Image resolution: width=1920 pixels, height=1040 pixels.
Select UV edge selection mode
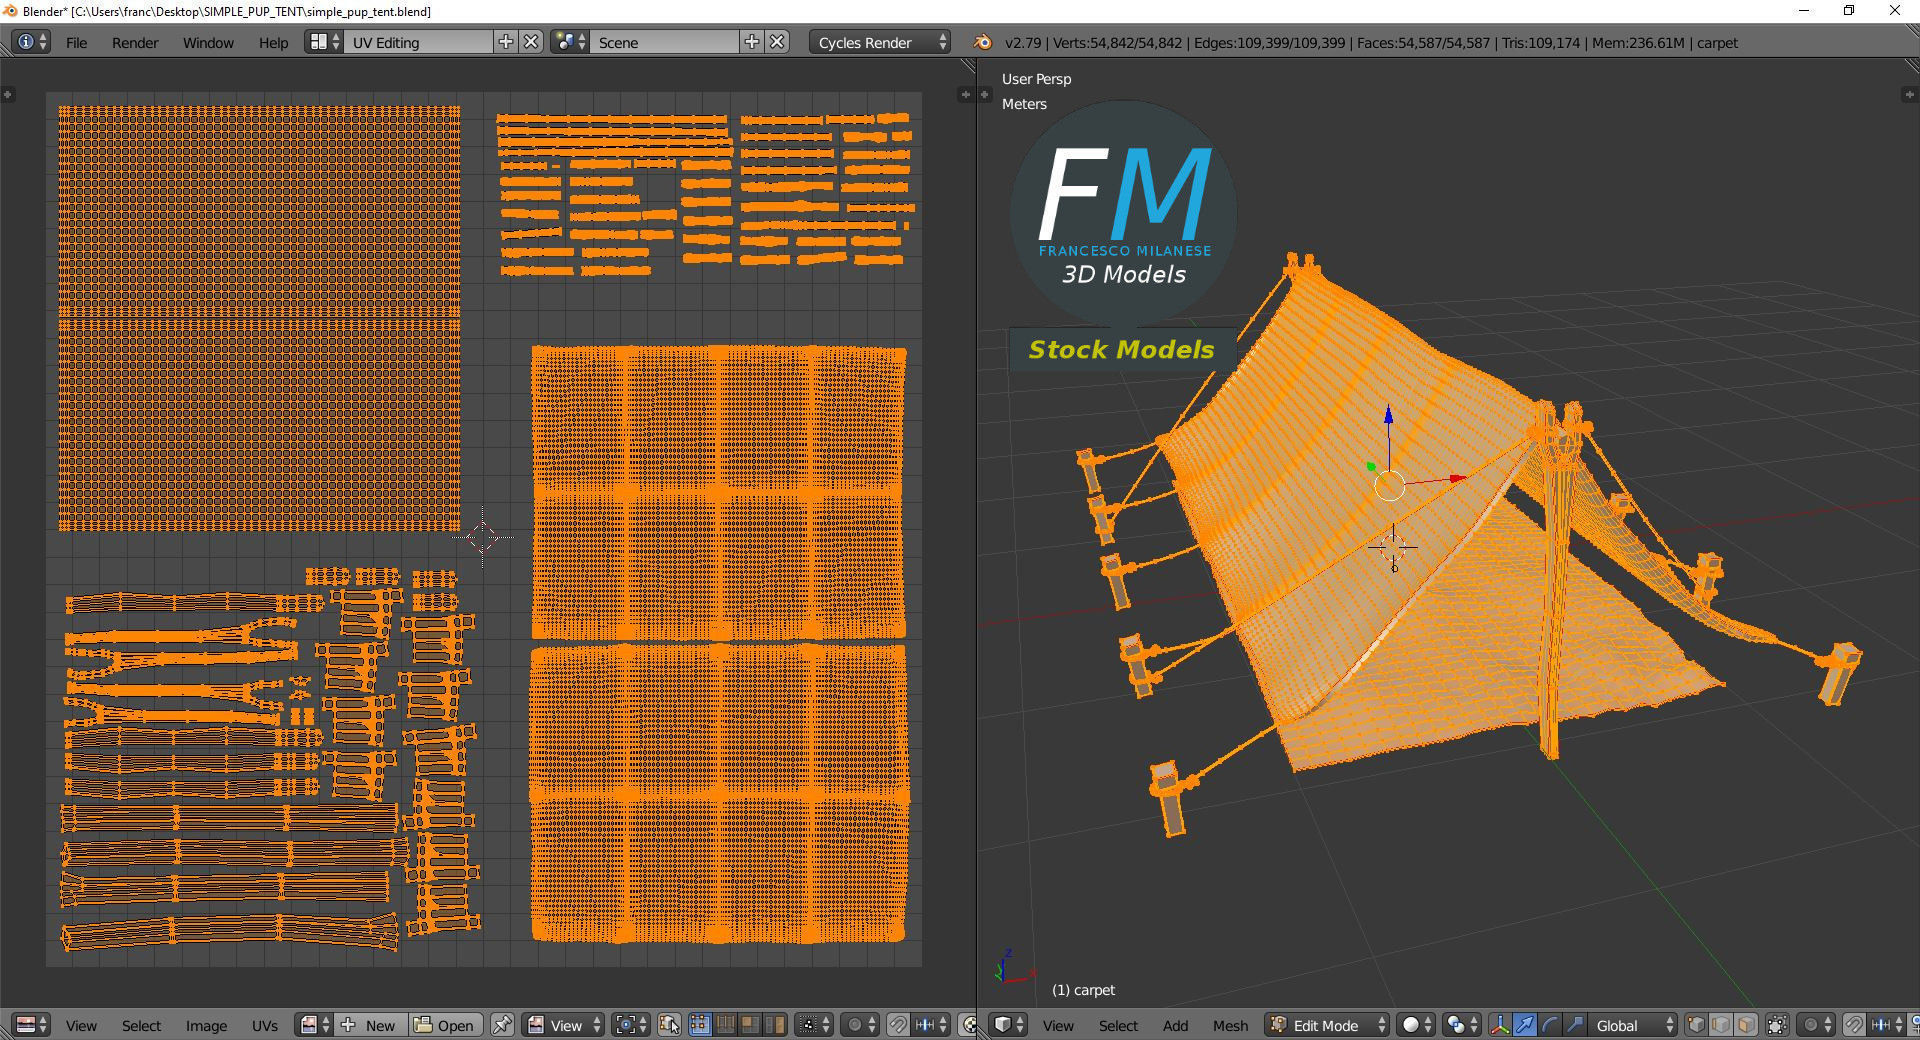725,1025
